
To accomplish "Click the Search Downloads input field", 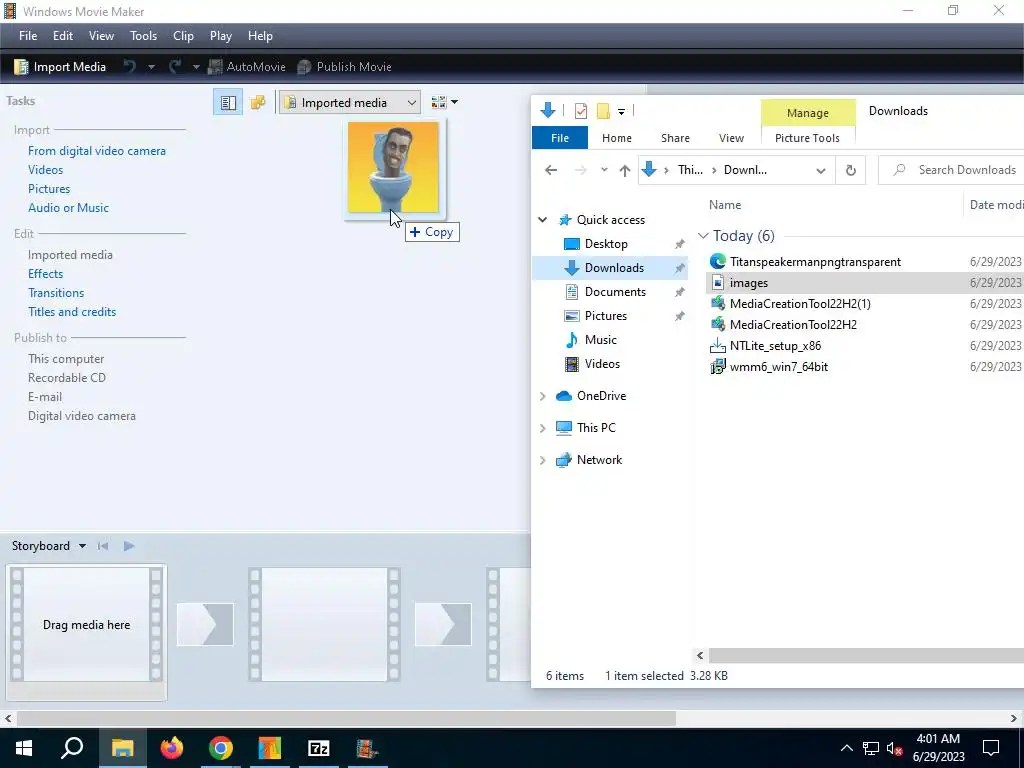I will coord(953,170).
